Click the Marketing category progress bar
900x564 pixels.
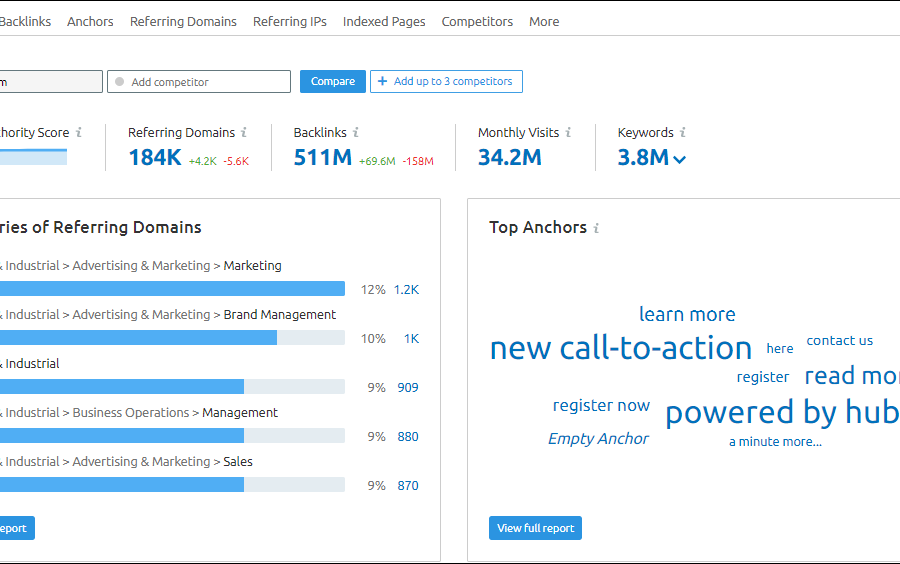click(170, 289)
